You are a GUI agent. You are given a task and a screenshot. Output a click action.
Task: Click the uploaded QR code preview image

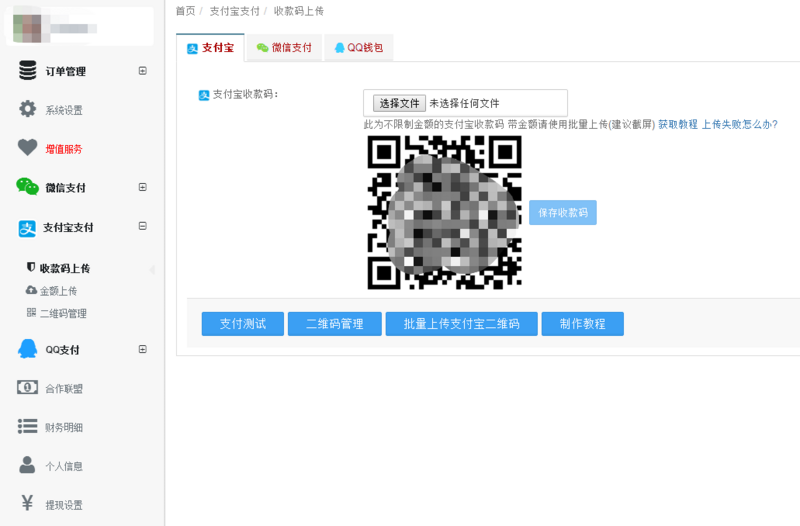click(x=444, y=212)
